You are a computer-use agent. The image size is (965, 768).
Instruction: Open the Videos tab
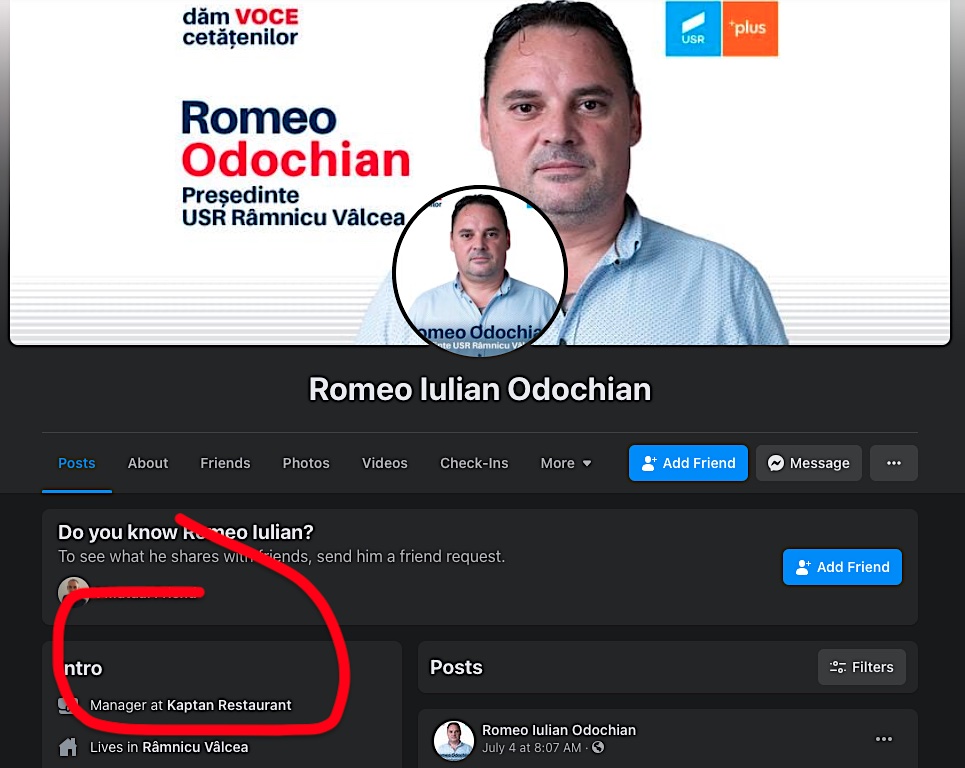(385, 463)
